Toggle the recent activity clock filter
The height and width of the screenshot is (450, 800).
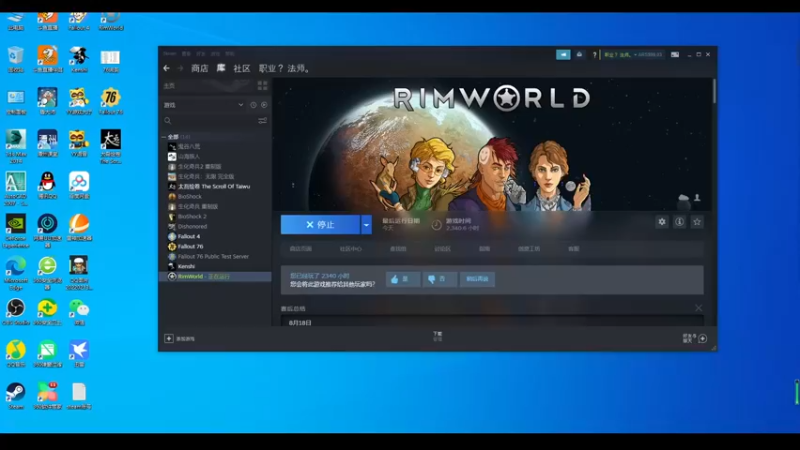[253, 105]
